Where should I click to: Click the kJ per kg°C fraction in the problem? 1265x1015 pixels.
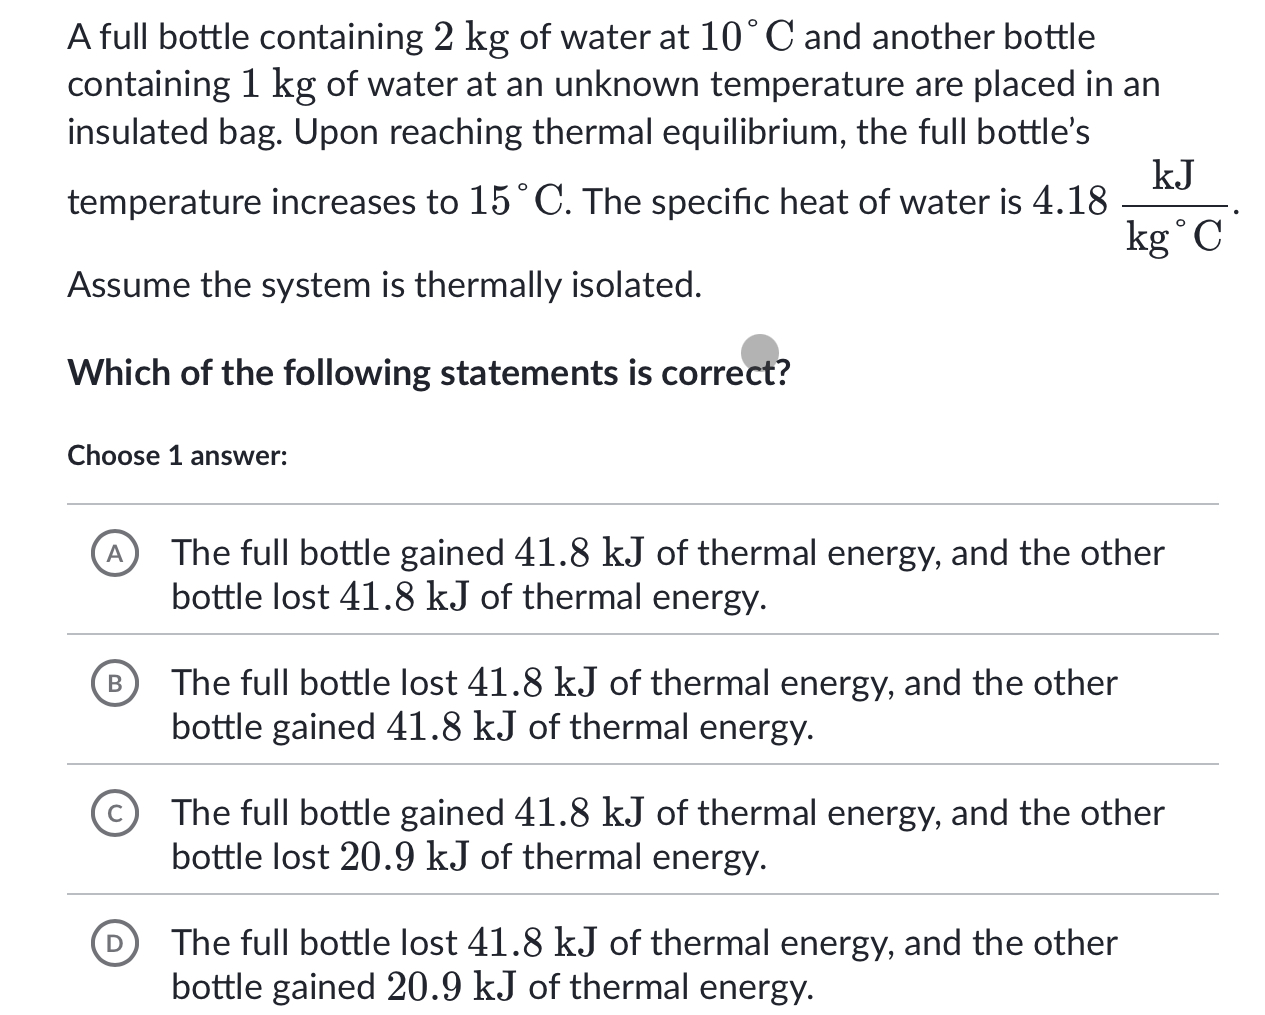1173,204
